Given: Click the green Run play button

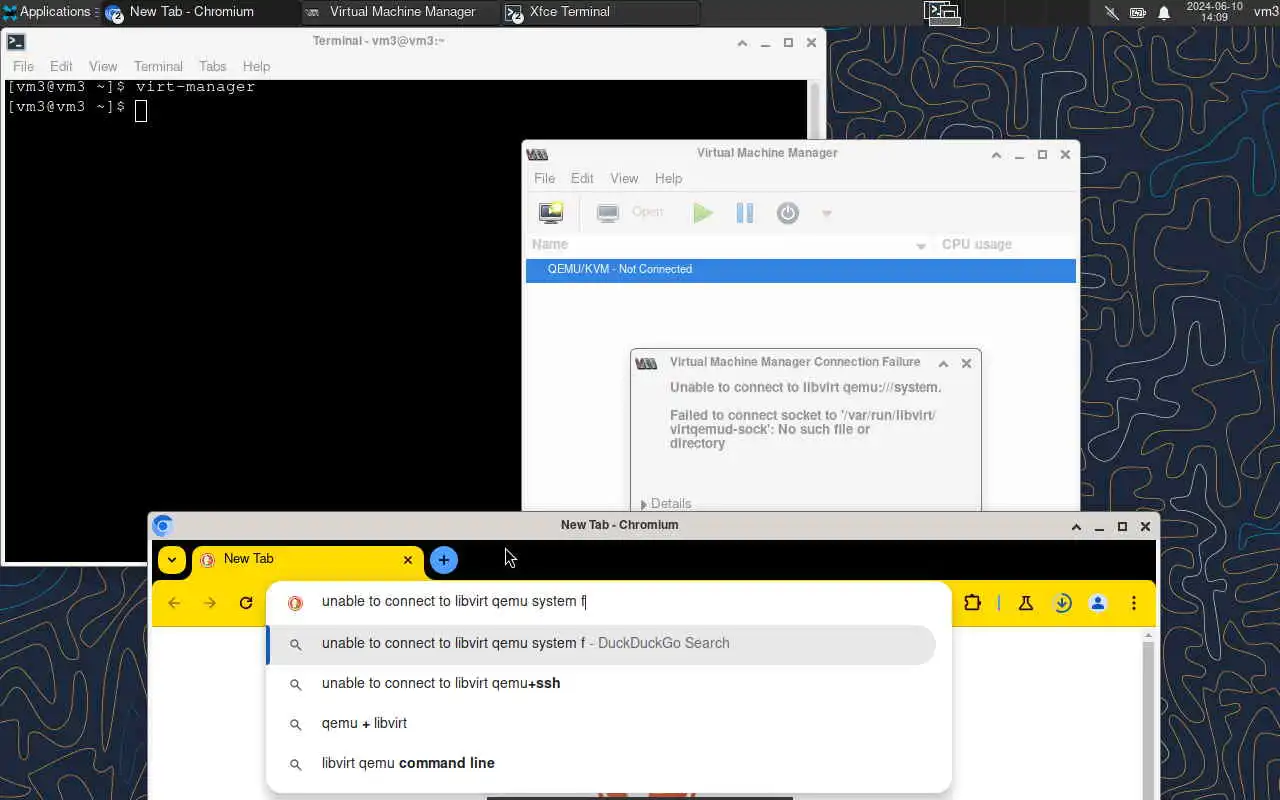Looking at the screenshot, I should click(703, 213).
